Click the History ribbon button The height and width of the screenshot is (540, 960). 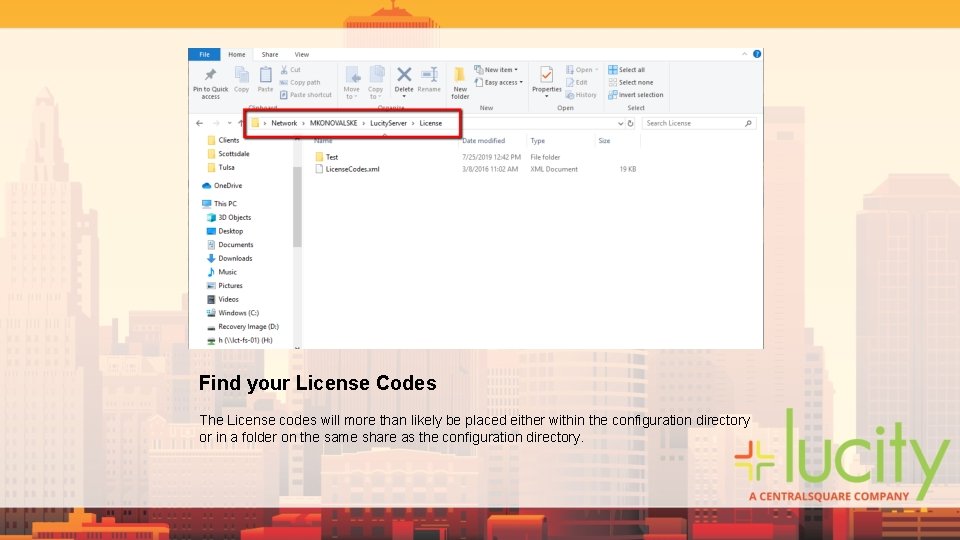580,95
